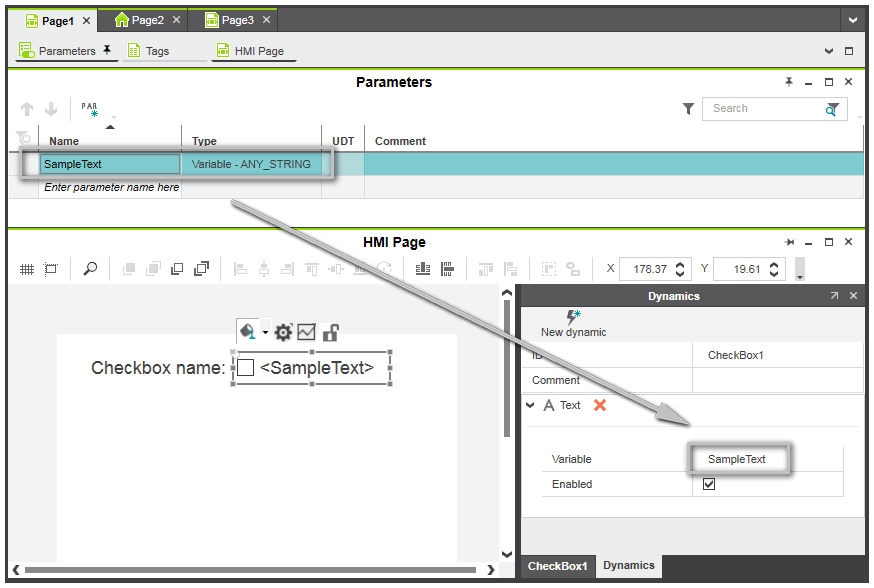874x588 pixels.
Task: Open settings gear above the checkbox
Action: tap(283, 332)
